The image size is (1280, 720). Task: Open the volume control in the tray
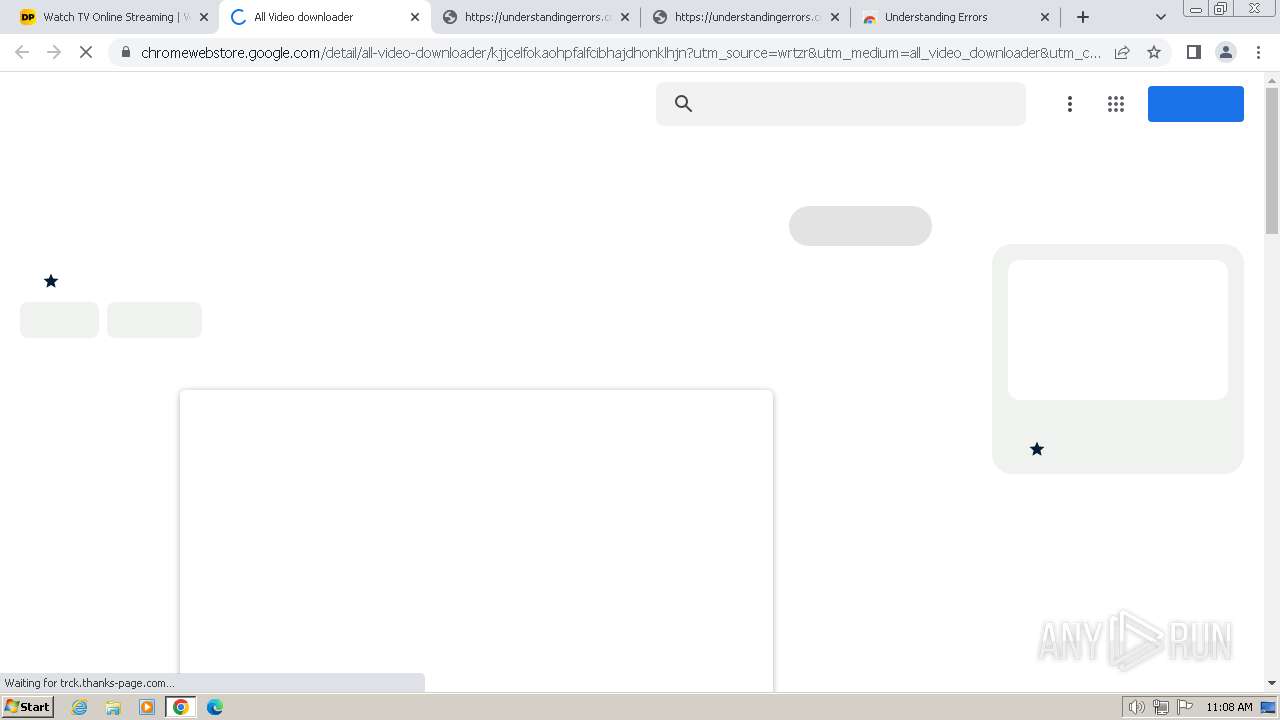pyautogui.click(x=1136, y=707)
